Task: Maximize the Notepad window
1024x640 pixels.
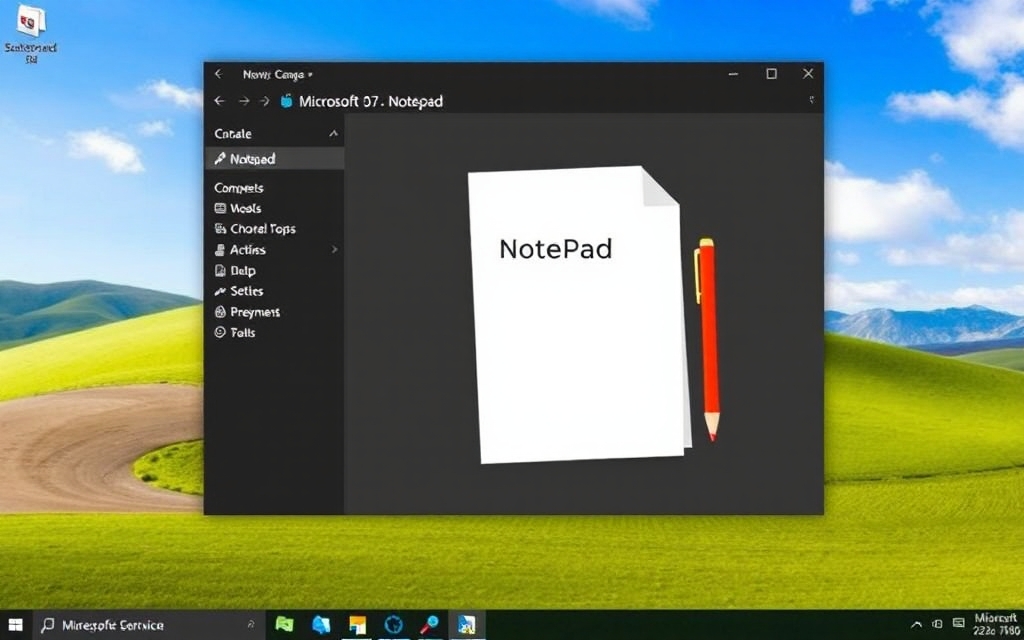Action: 771,74
